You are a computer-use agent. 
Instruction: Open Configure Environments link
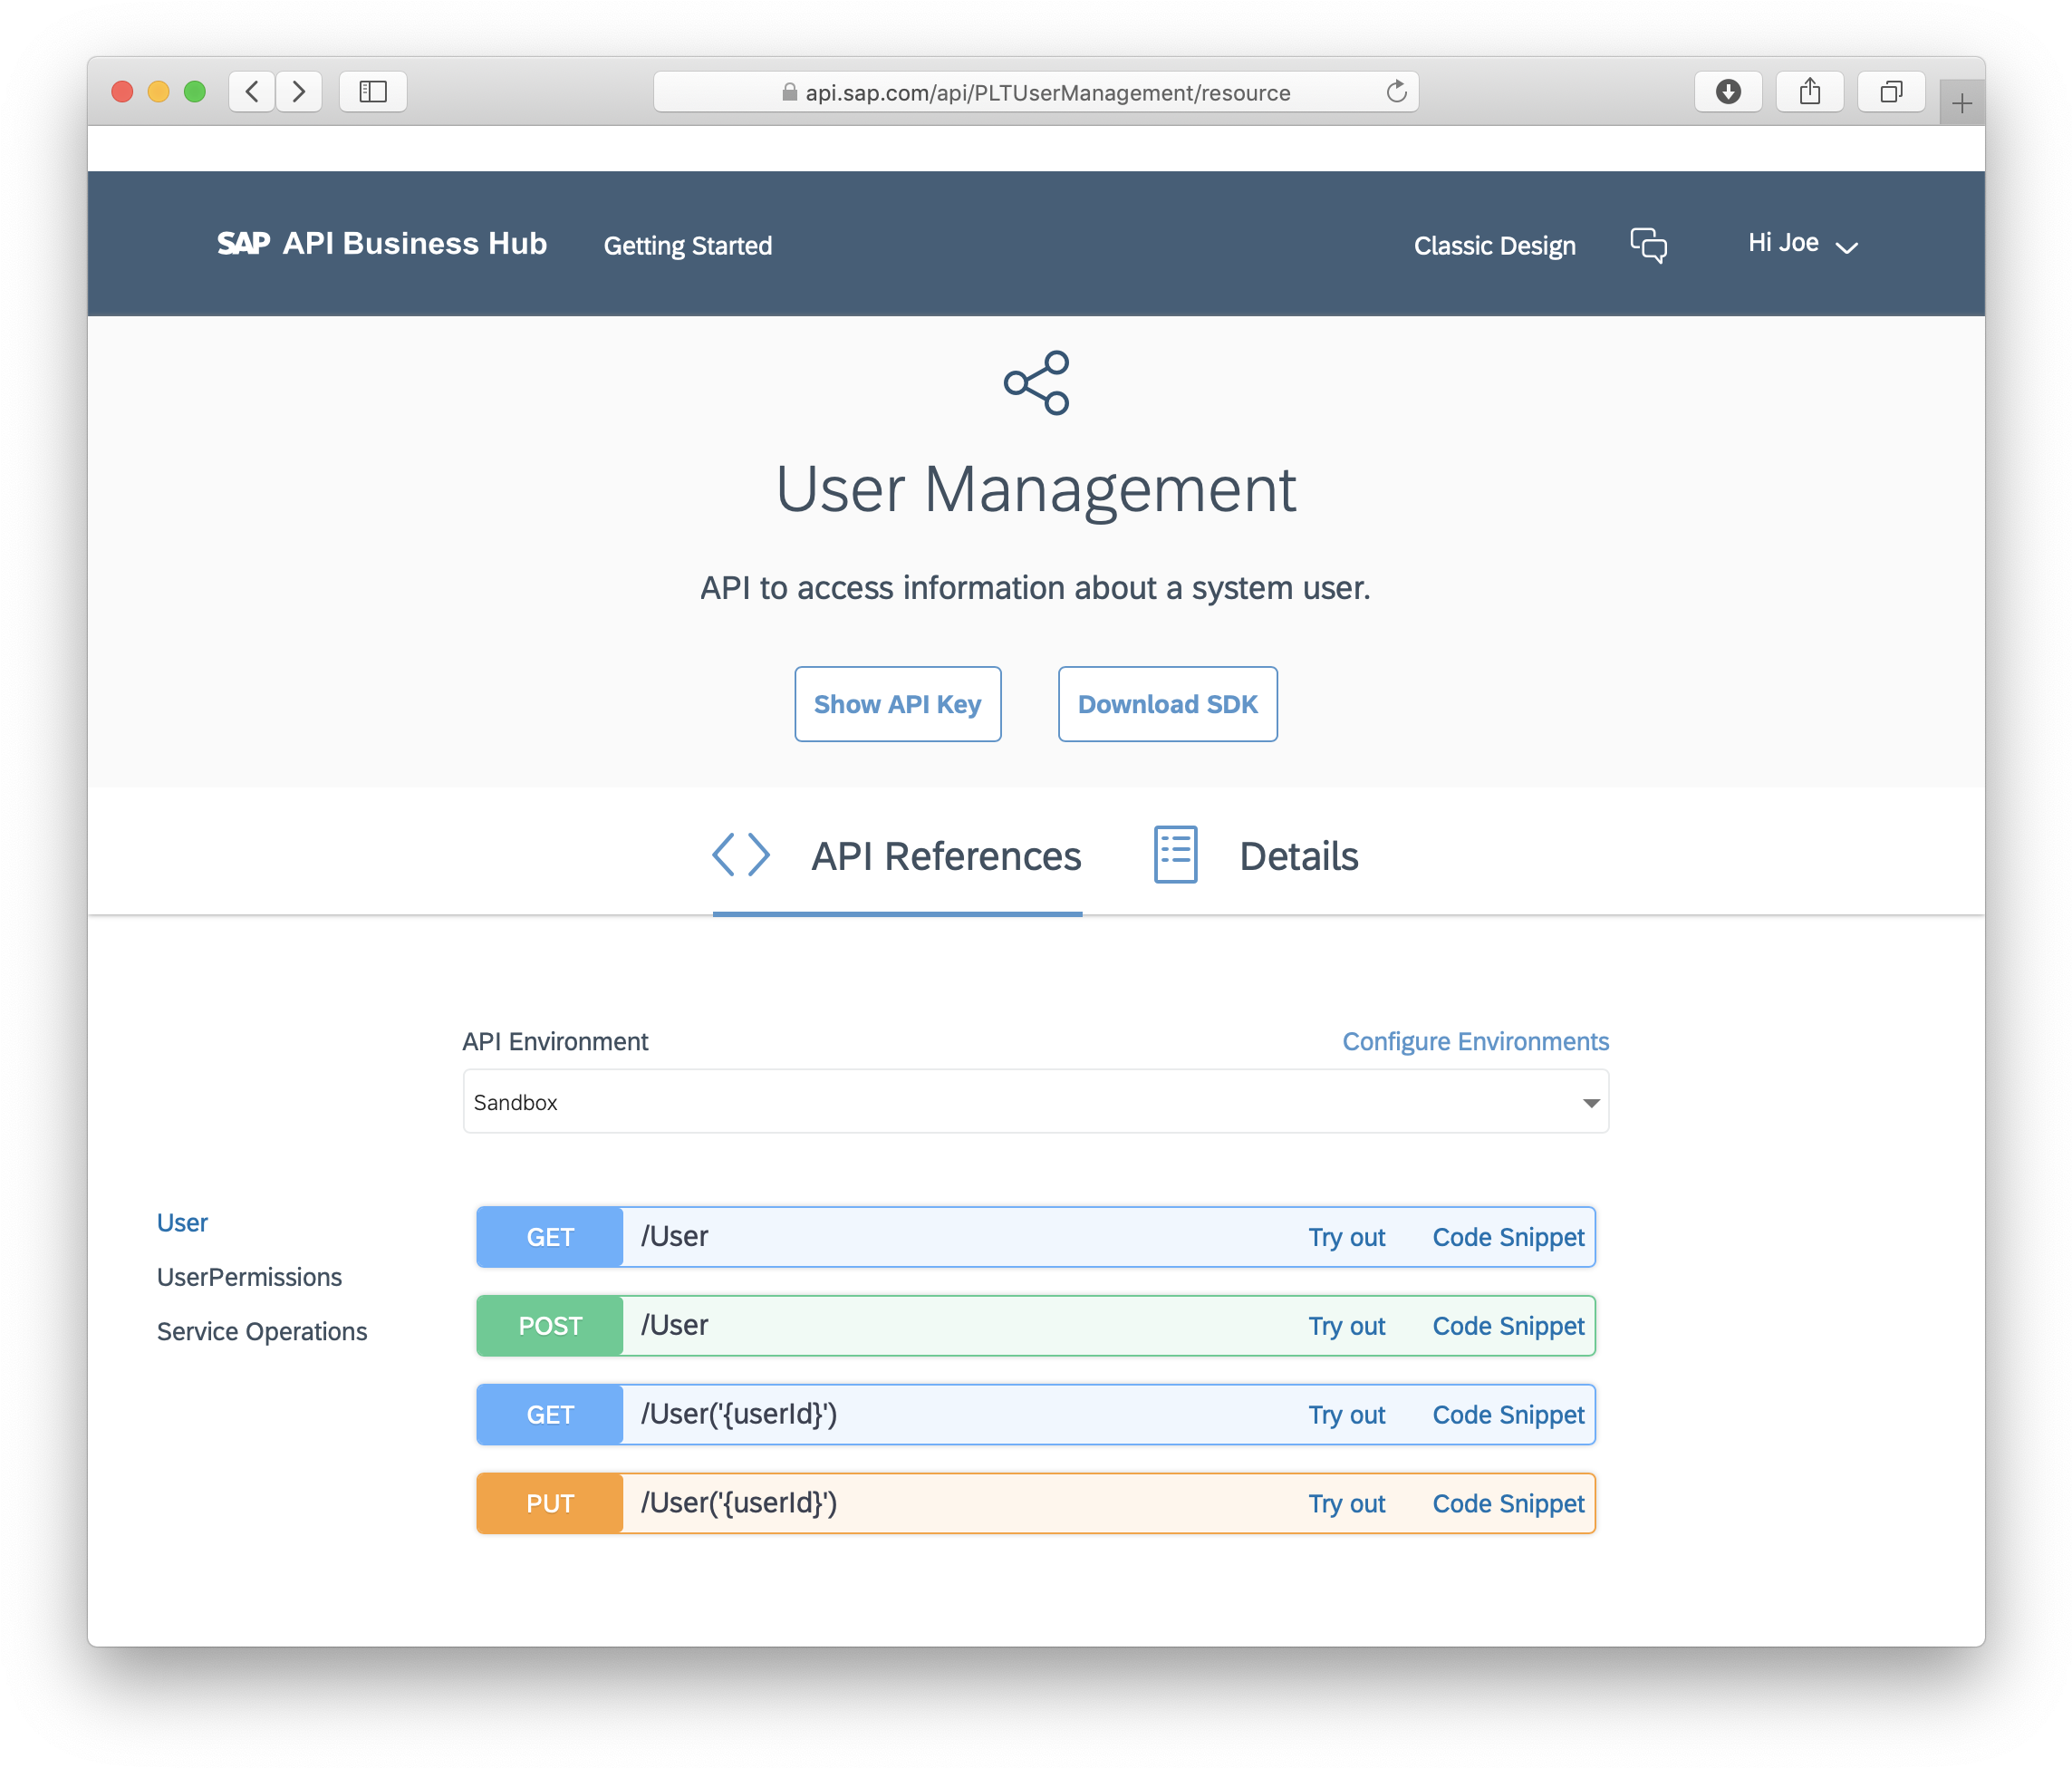[1475, 1041]
